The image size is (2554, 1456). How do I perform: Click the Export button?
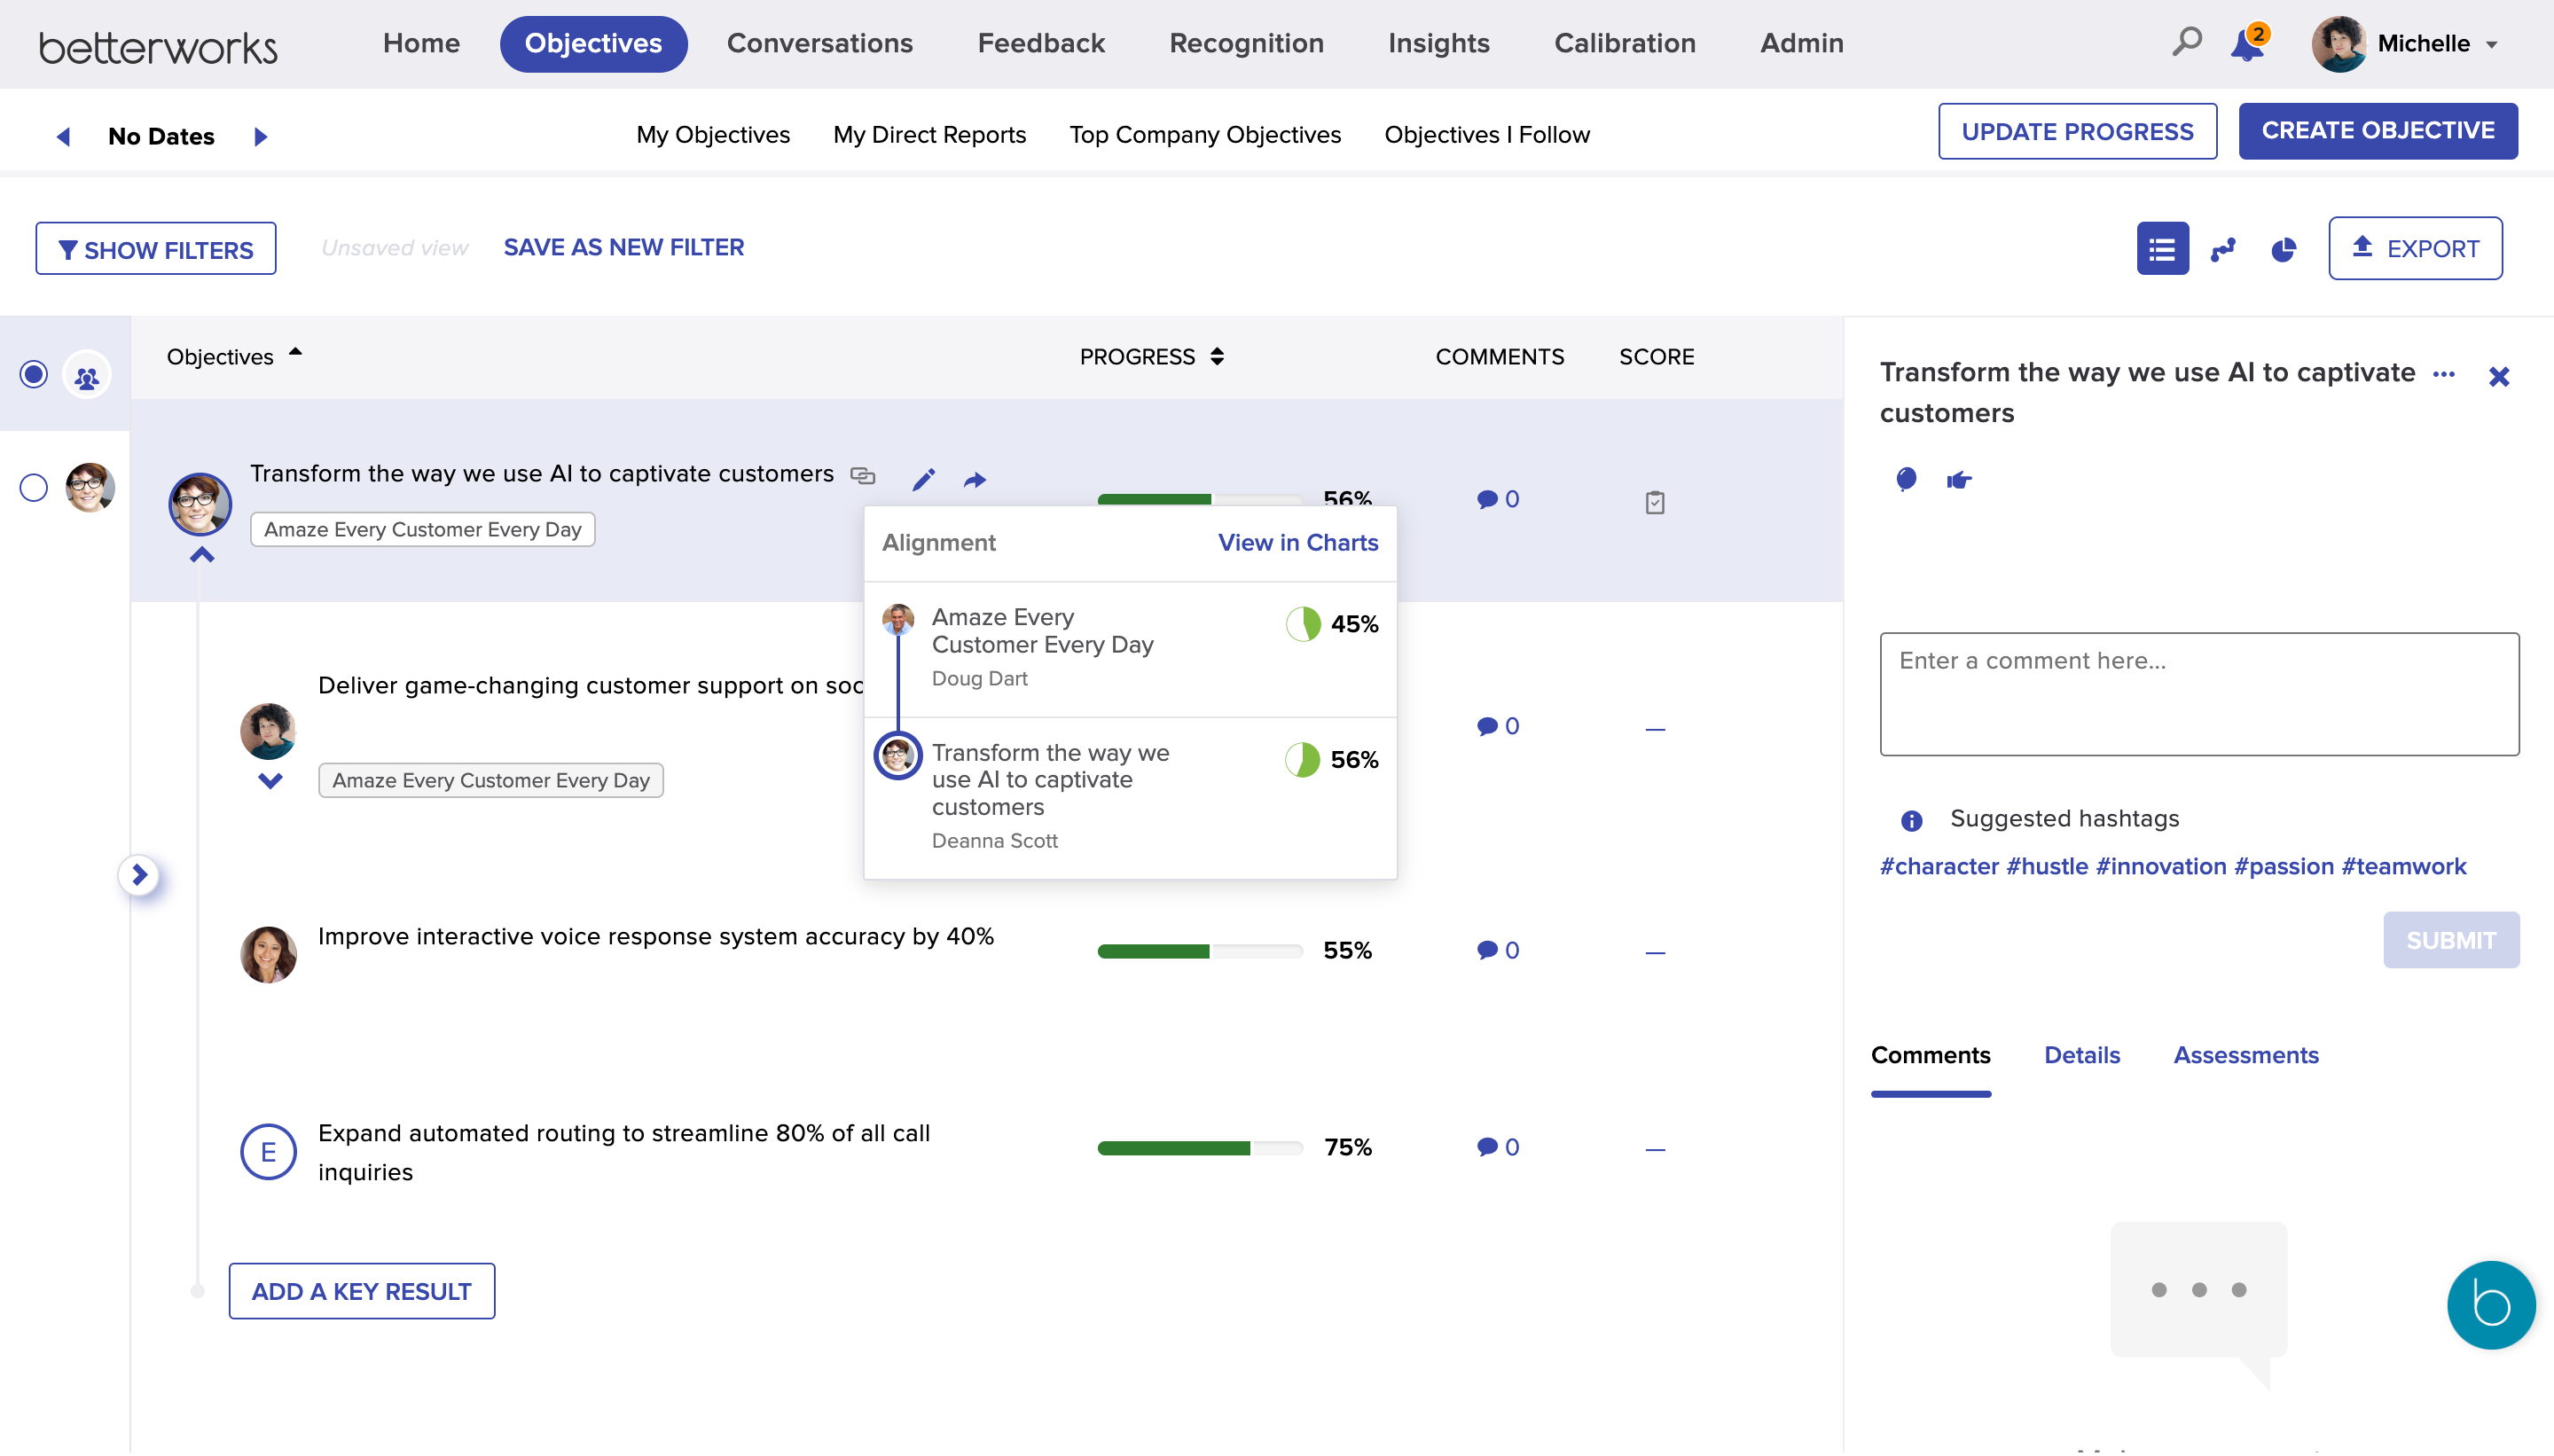pos(2415,248)
